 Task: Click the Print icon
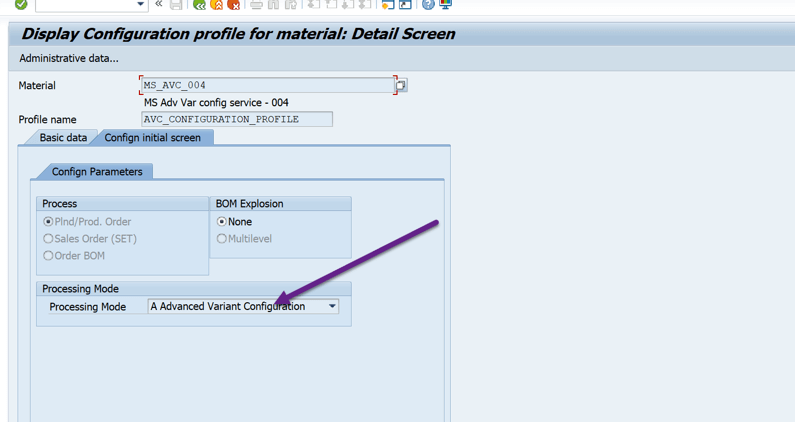tap(256, 5)
